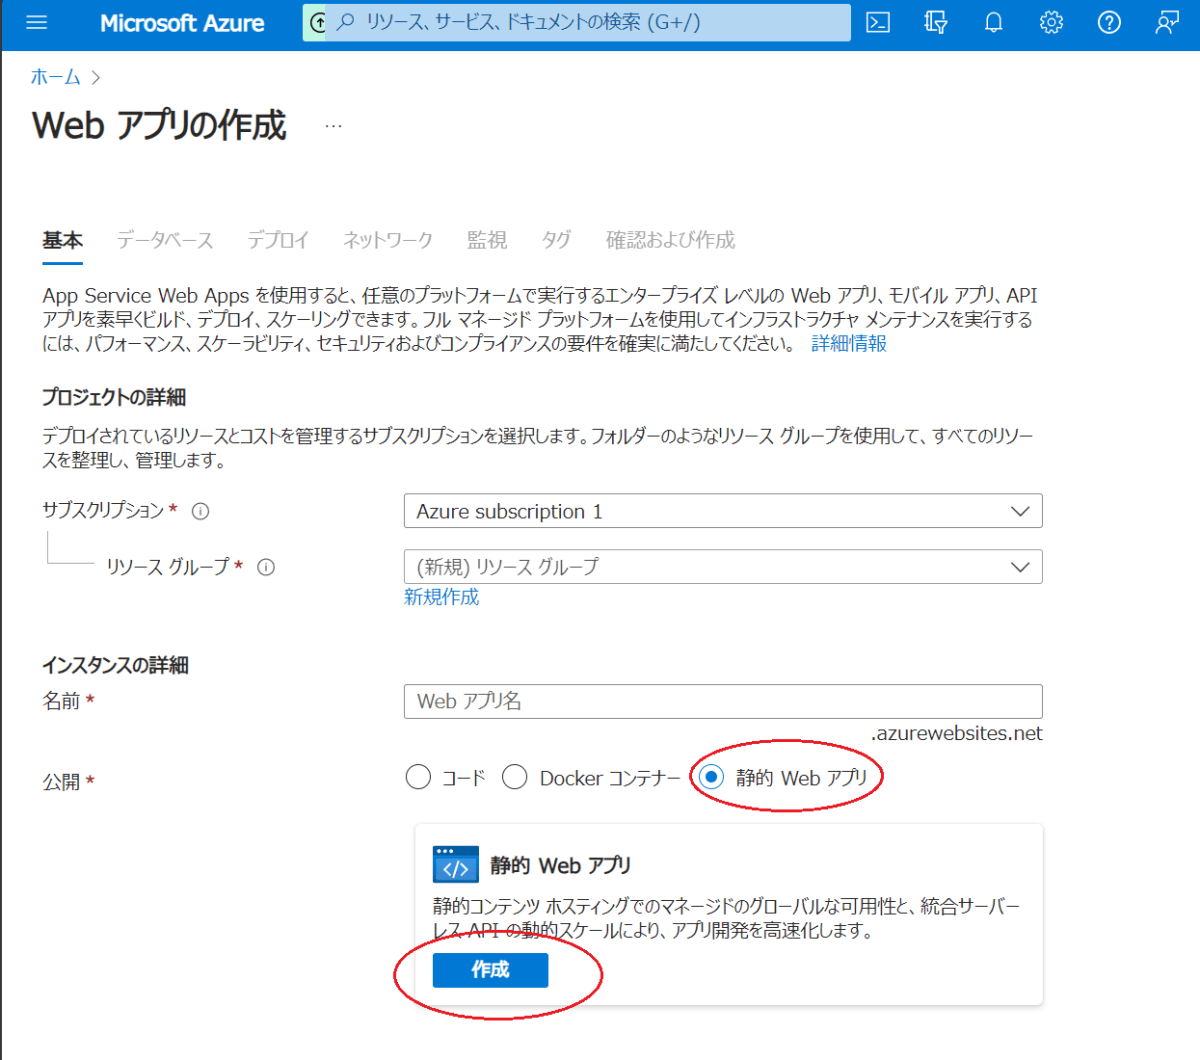Click the 公開 field label

(x=61, y=781)
